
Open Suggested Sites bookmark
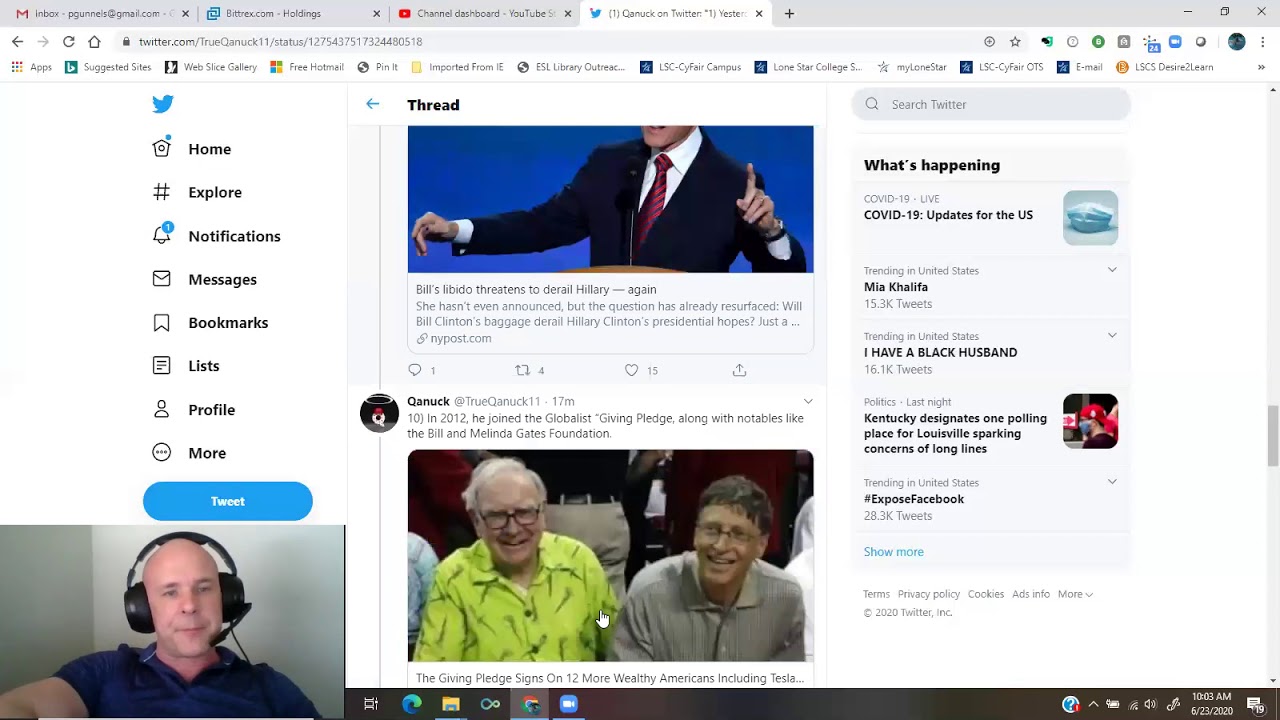[x=108, y=67]
